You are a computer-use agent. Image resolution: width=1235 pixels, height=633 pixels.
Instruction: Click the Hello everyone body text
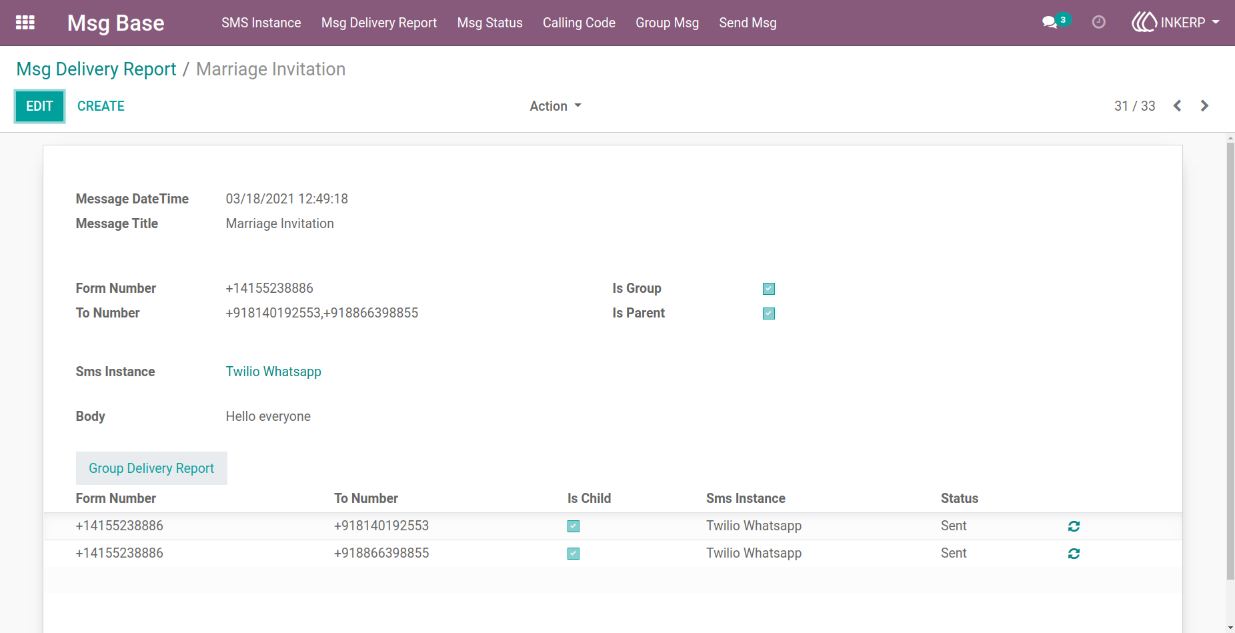click(268, 416)
